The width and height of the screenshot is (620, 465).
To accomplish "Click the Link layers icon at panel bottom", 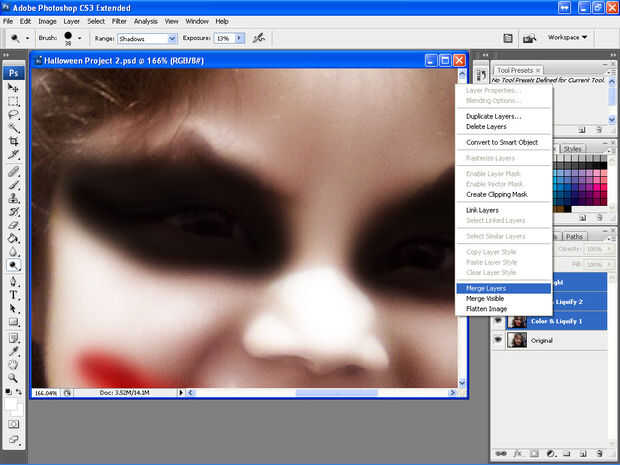I will pos(501,453).
